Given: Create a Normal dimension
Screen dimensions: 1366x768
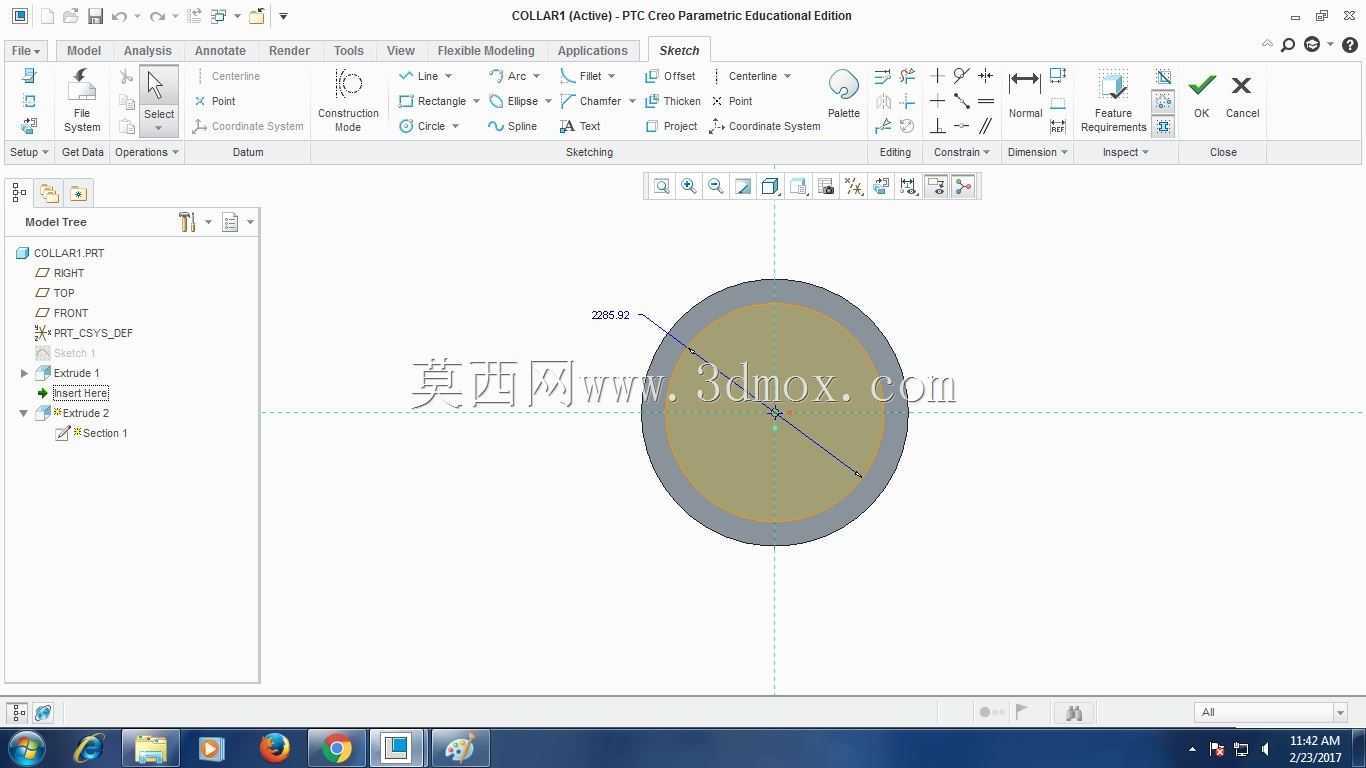Looking at the screenshot, I should 1025,95.
